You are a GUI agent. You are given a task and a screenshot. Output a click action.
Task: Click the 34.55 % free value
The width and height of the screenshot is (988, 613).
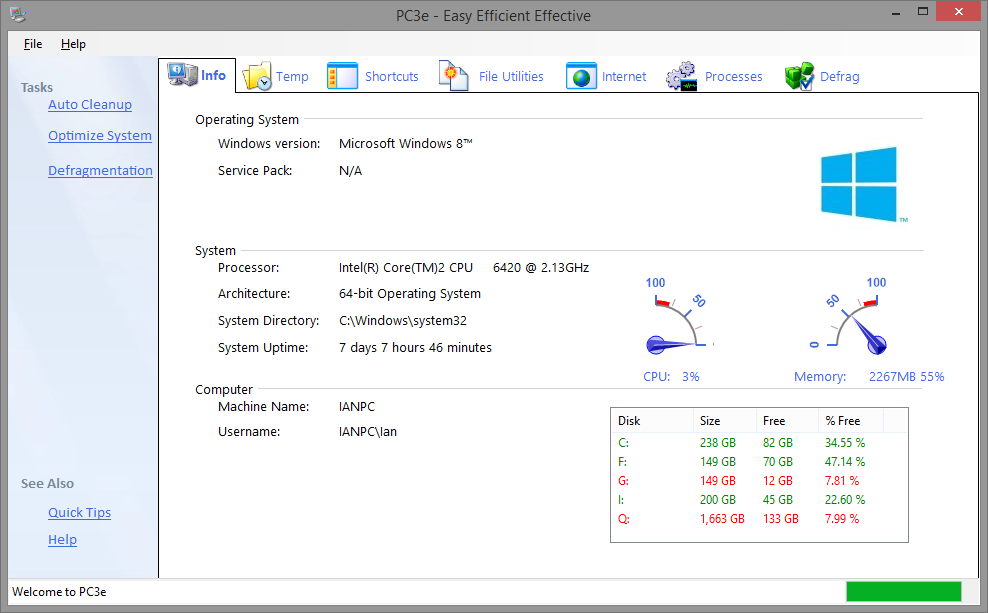[845, 443]
